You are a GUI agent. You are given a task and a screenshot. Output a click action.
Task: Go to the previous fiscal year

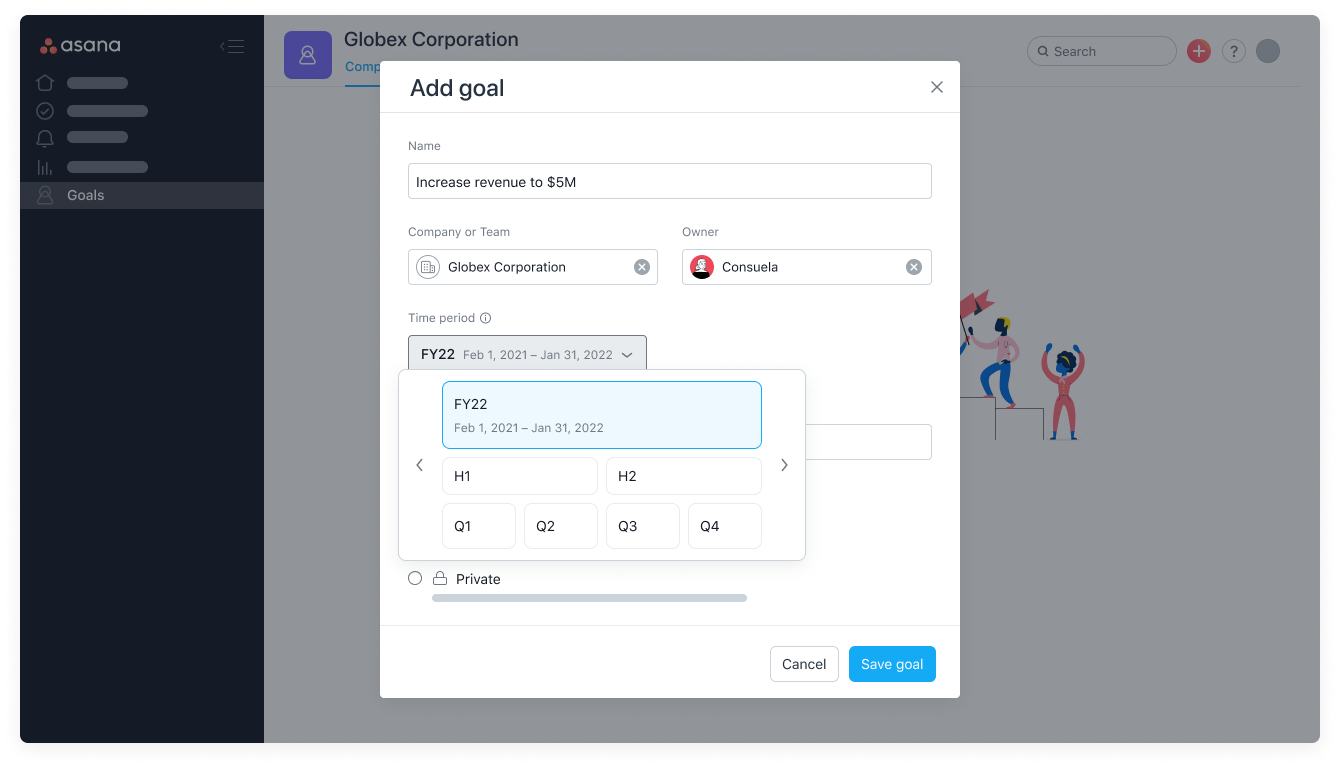(420, 465)
